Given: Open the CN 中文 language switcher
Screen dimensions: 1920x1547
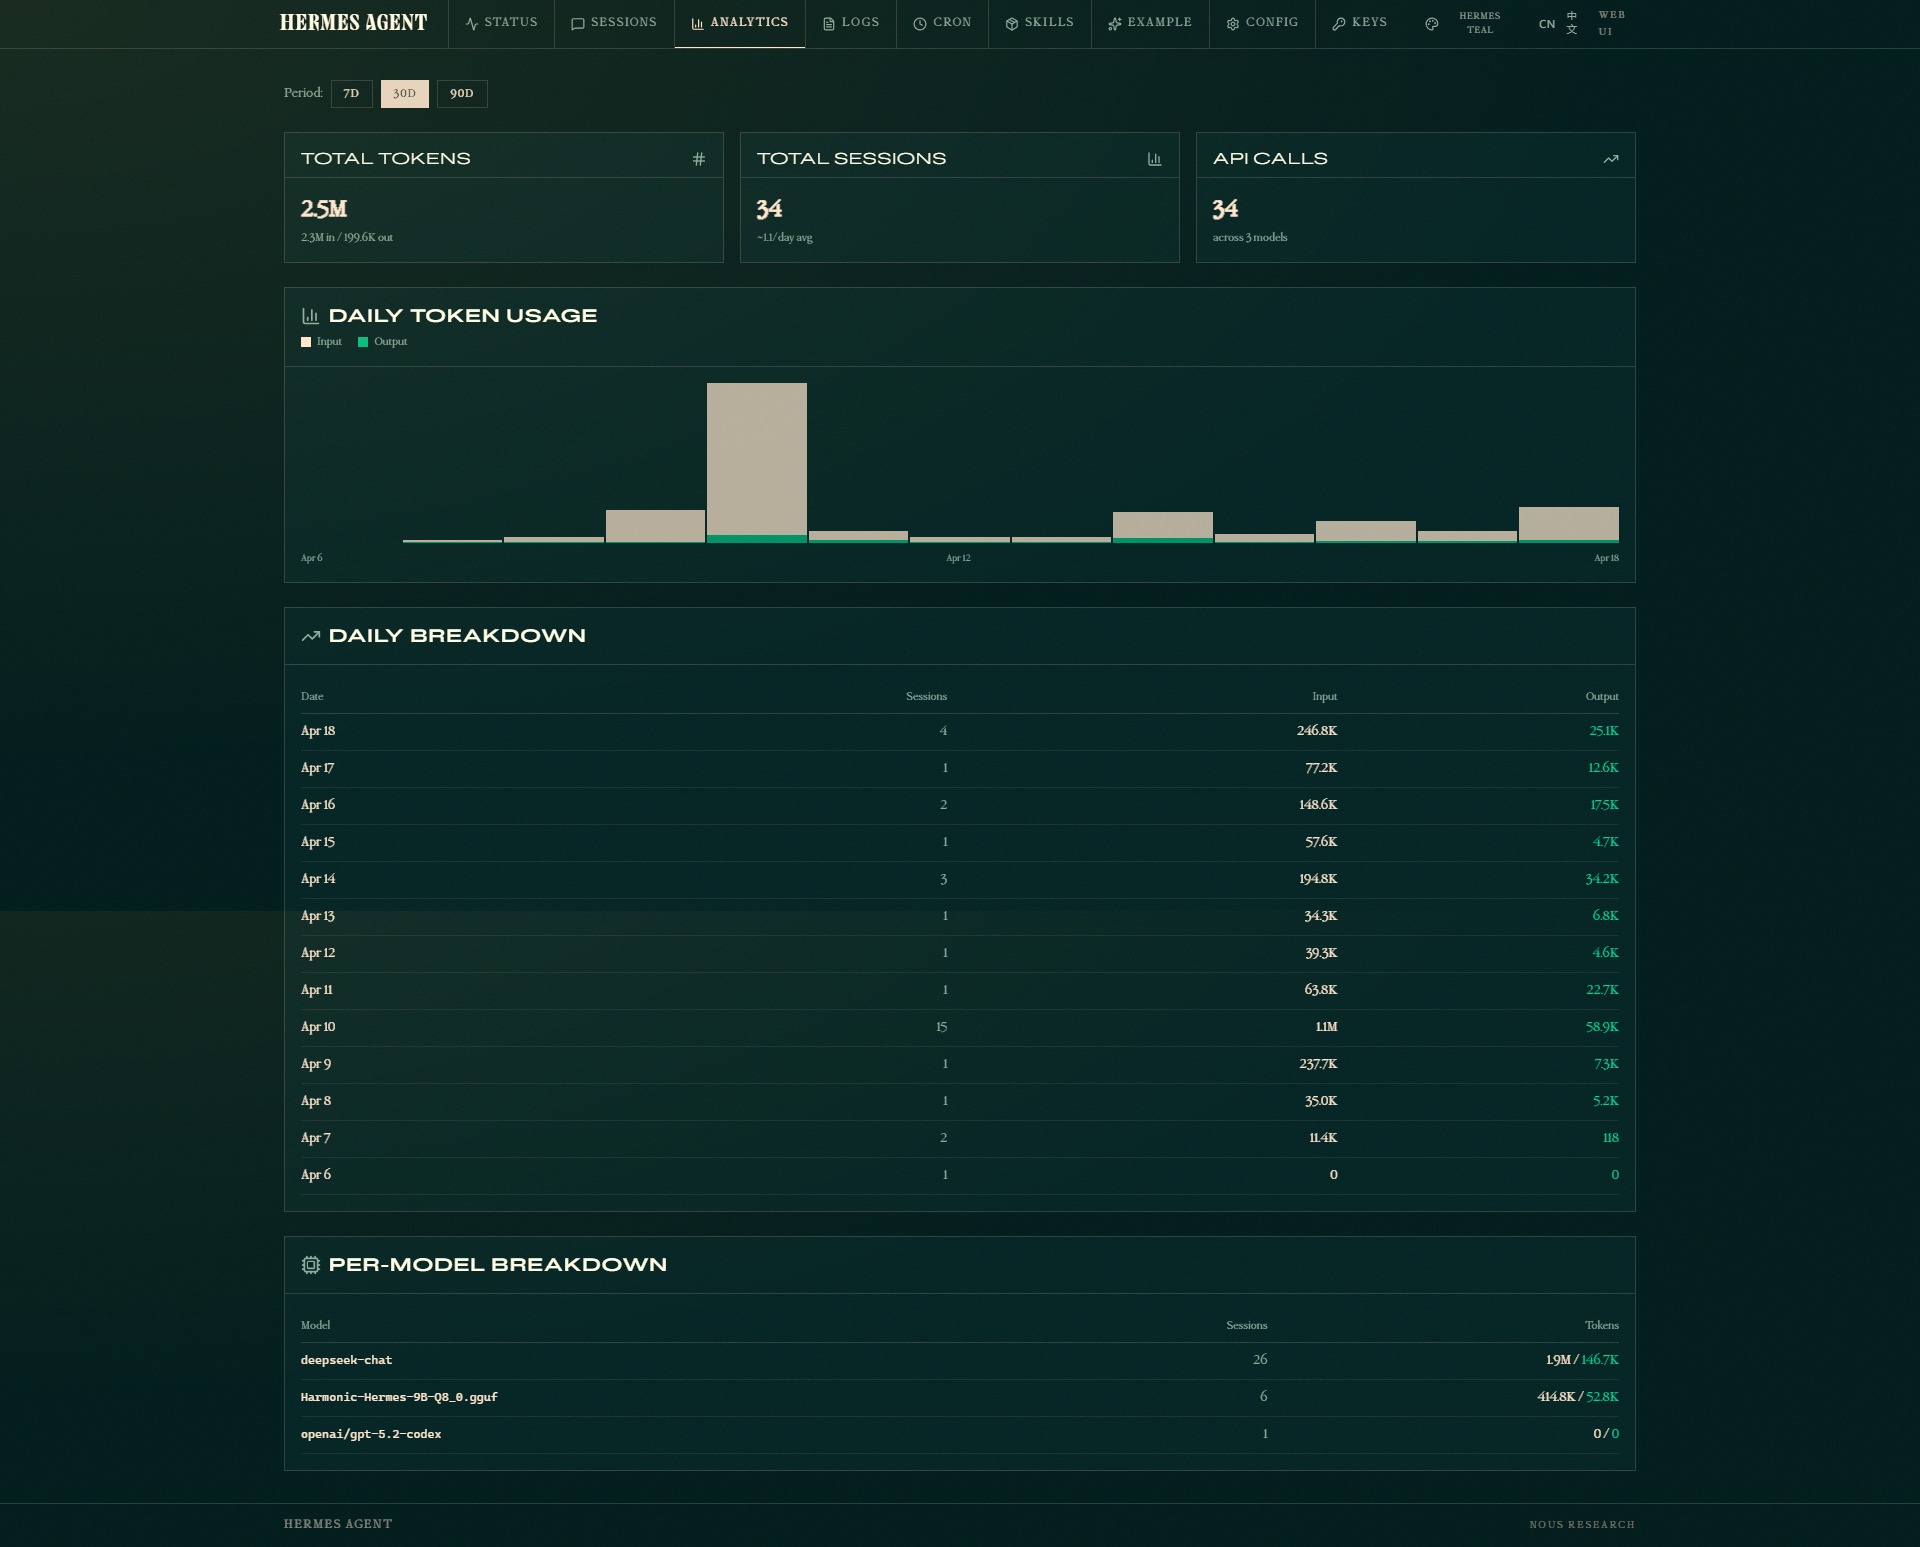Looking at the screenshot, I should [x=1557, y=23].
